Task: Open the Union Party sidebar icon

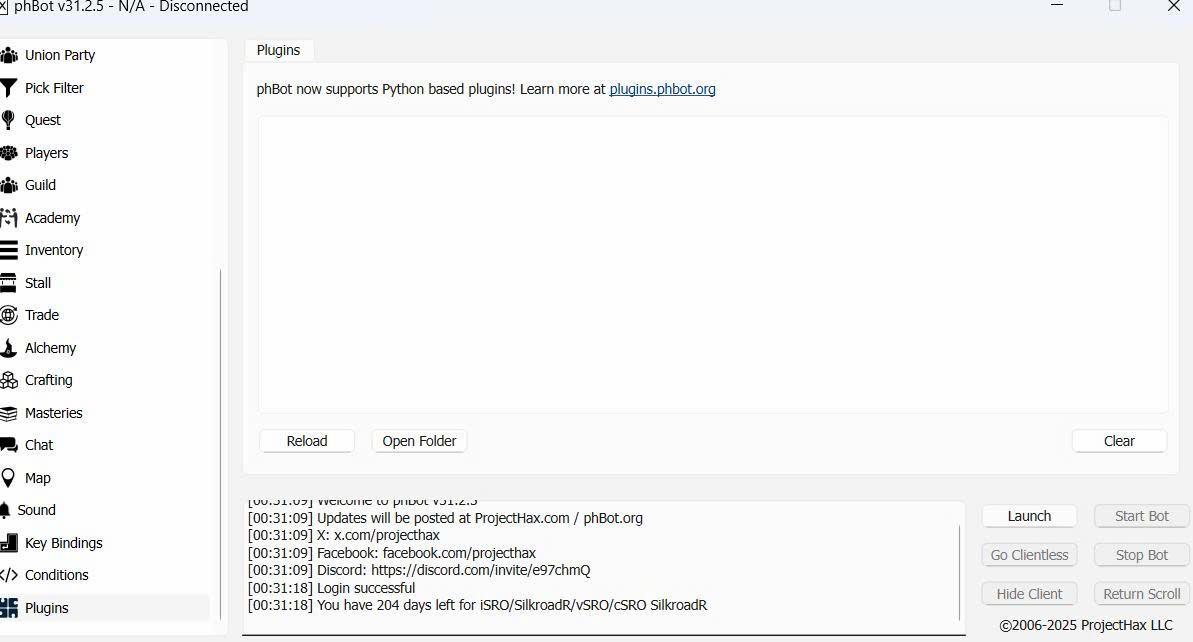Action: coord(9,55)
